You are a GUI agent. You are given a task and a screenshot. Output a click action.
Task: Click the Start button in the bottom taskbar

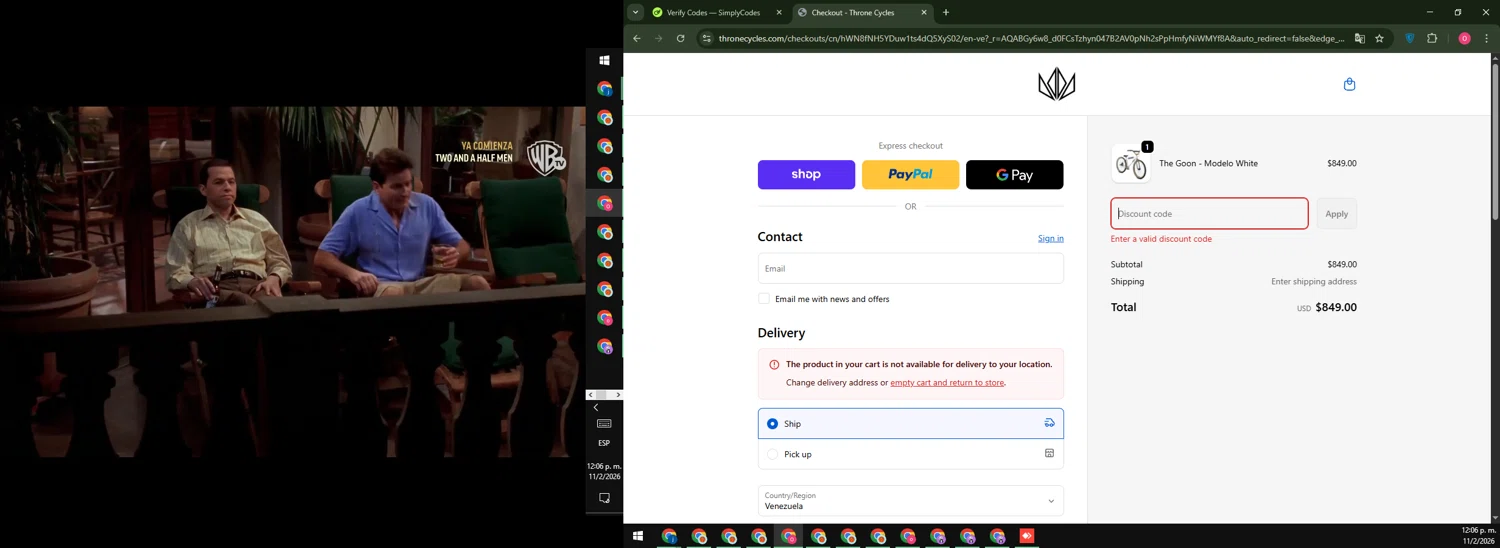tap(637, 536)
